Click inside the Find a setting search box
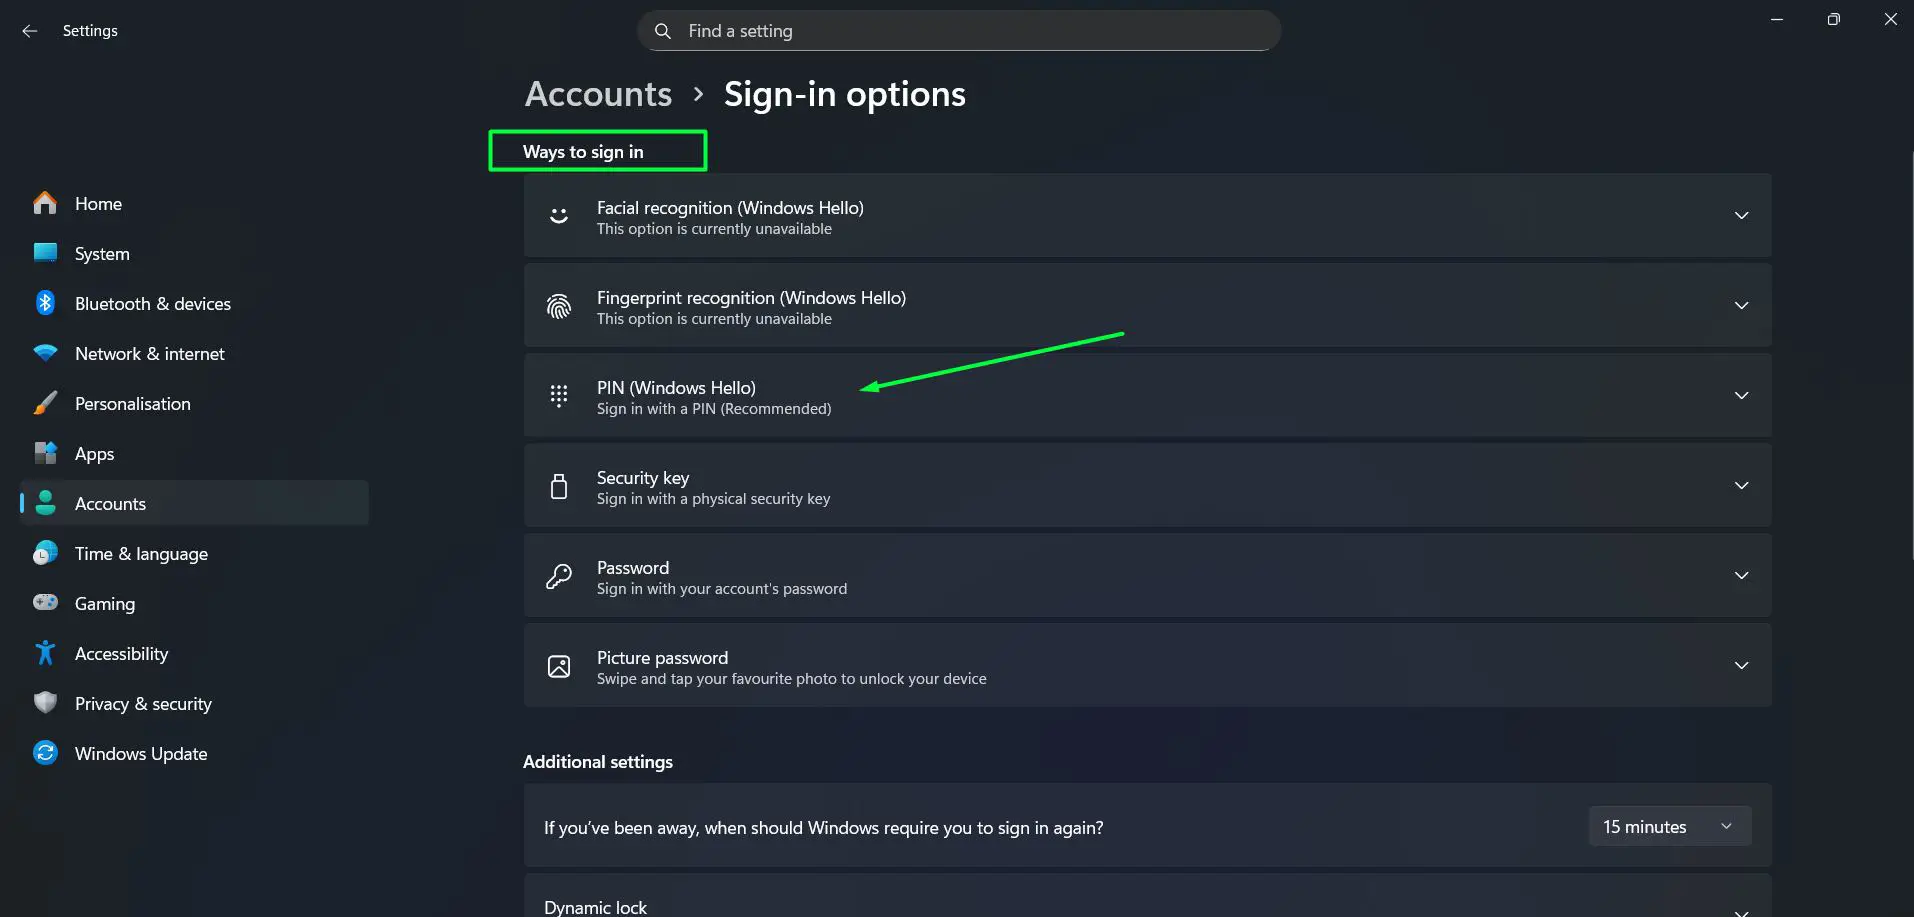Screen dimensions: 1914x917 [x=957, y=30]
